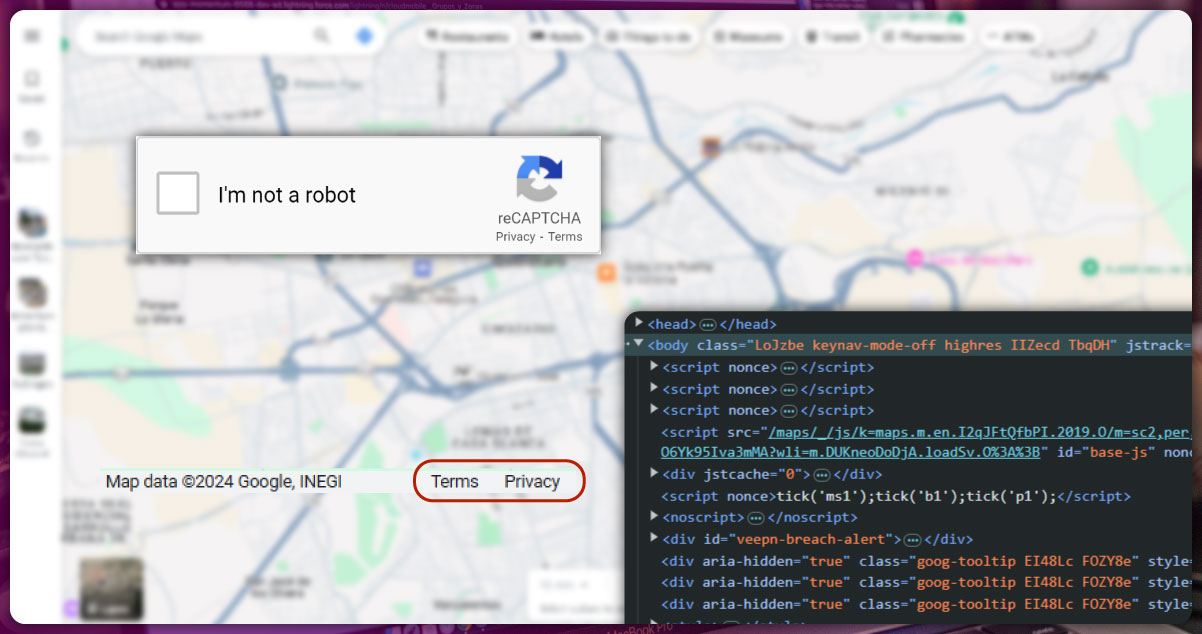Select the Restaurants filter chip
Viewport: 1202px width, 634px height.
coord(466,36)
